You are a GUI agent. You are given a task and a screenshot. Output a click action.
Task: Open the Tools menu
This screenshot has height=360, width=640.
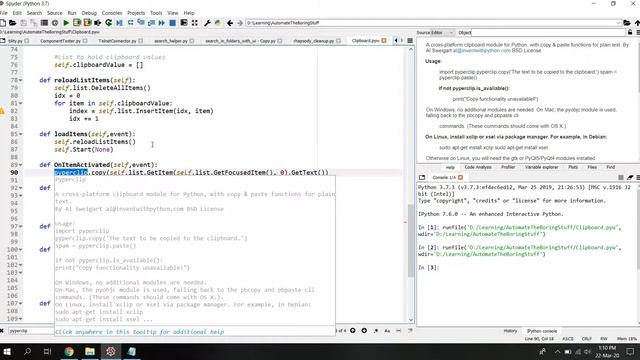(x=156, y=13)
